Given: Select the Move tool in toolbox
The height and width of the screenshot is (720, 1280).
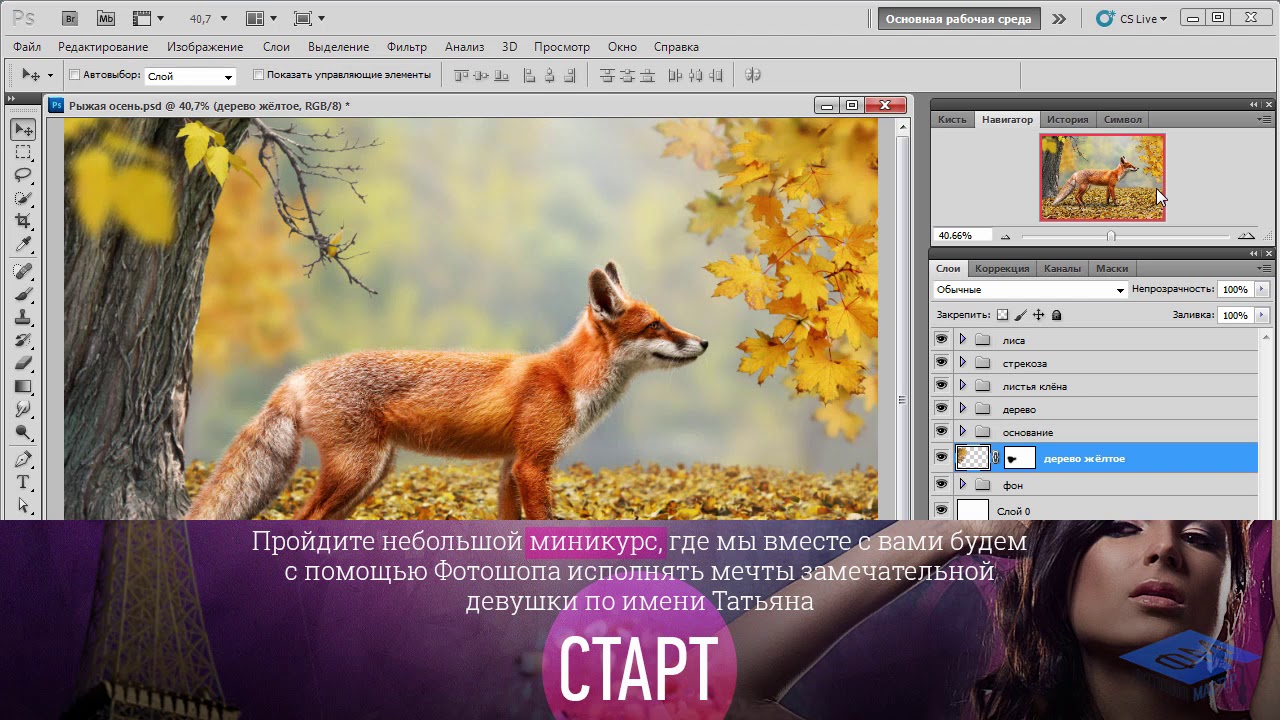Looking at the screenshot, I should (23, 129).
